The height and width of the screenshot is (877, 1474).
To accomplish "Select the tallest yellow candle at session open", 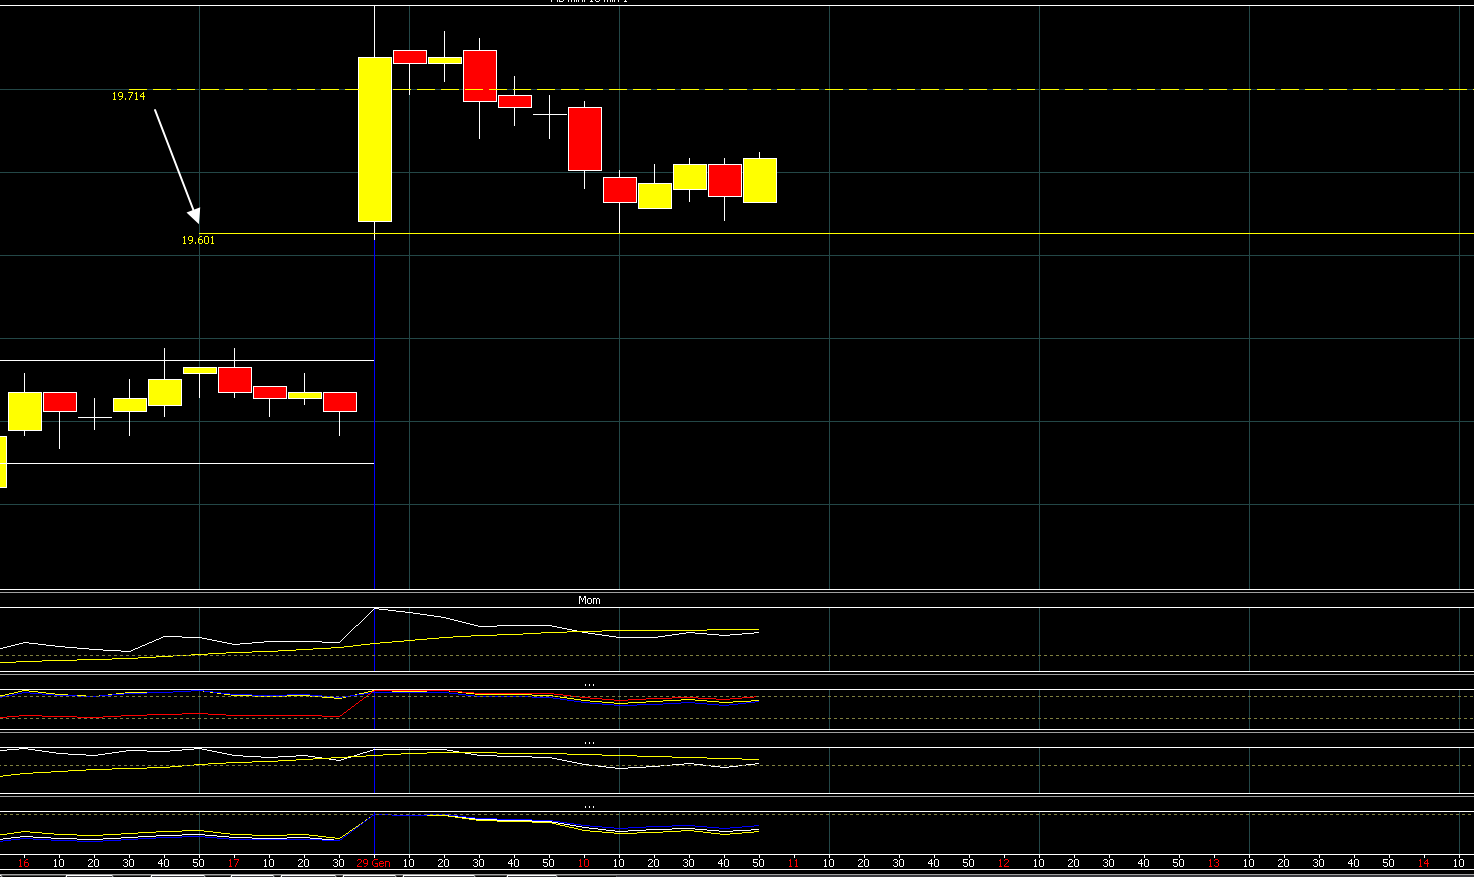I will pos(375,139).
